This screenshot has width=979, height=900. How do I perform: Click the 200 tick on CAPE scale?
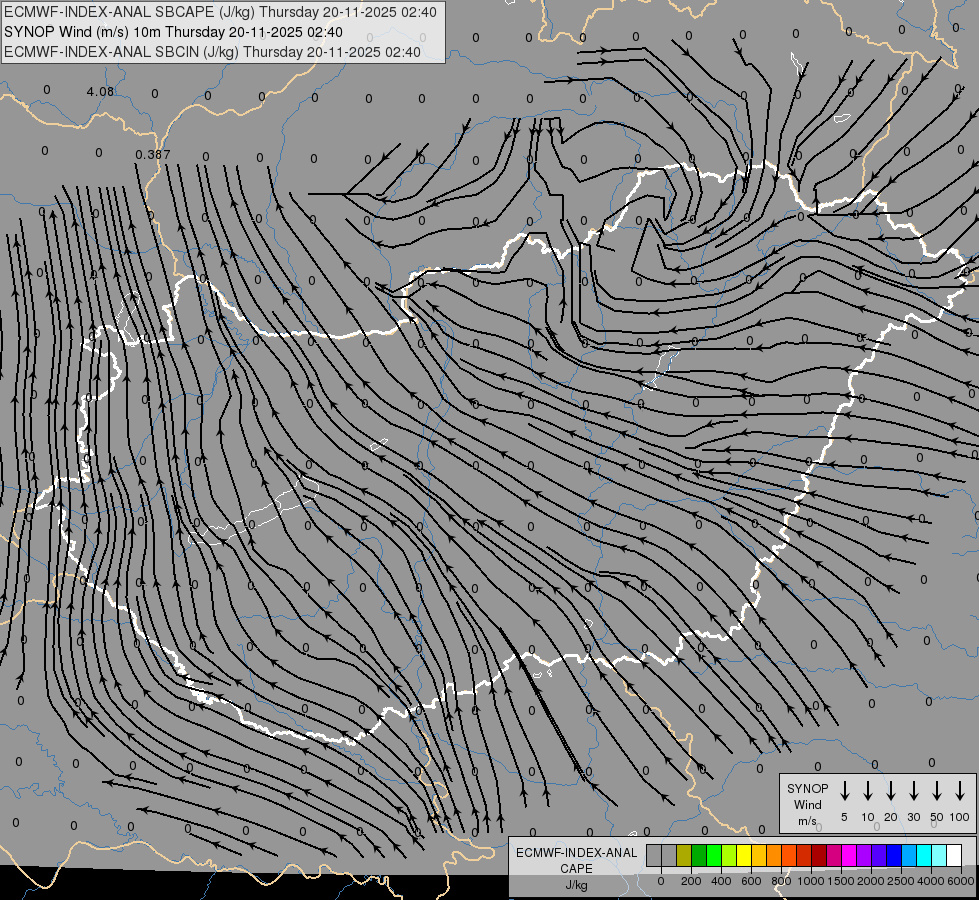[x=691, y=881]
